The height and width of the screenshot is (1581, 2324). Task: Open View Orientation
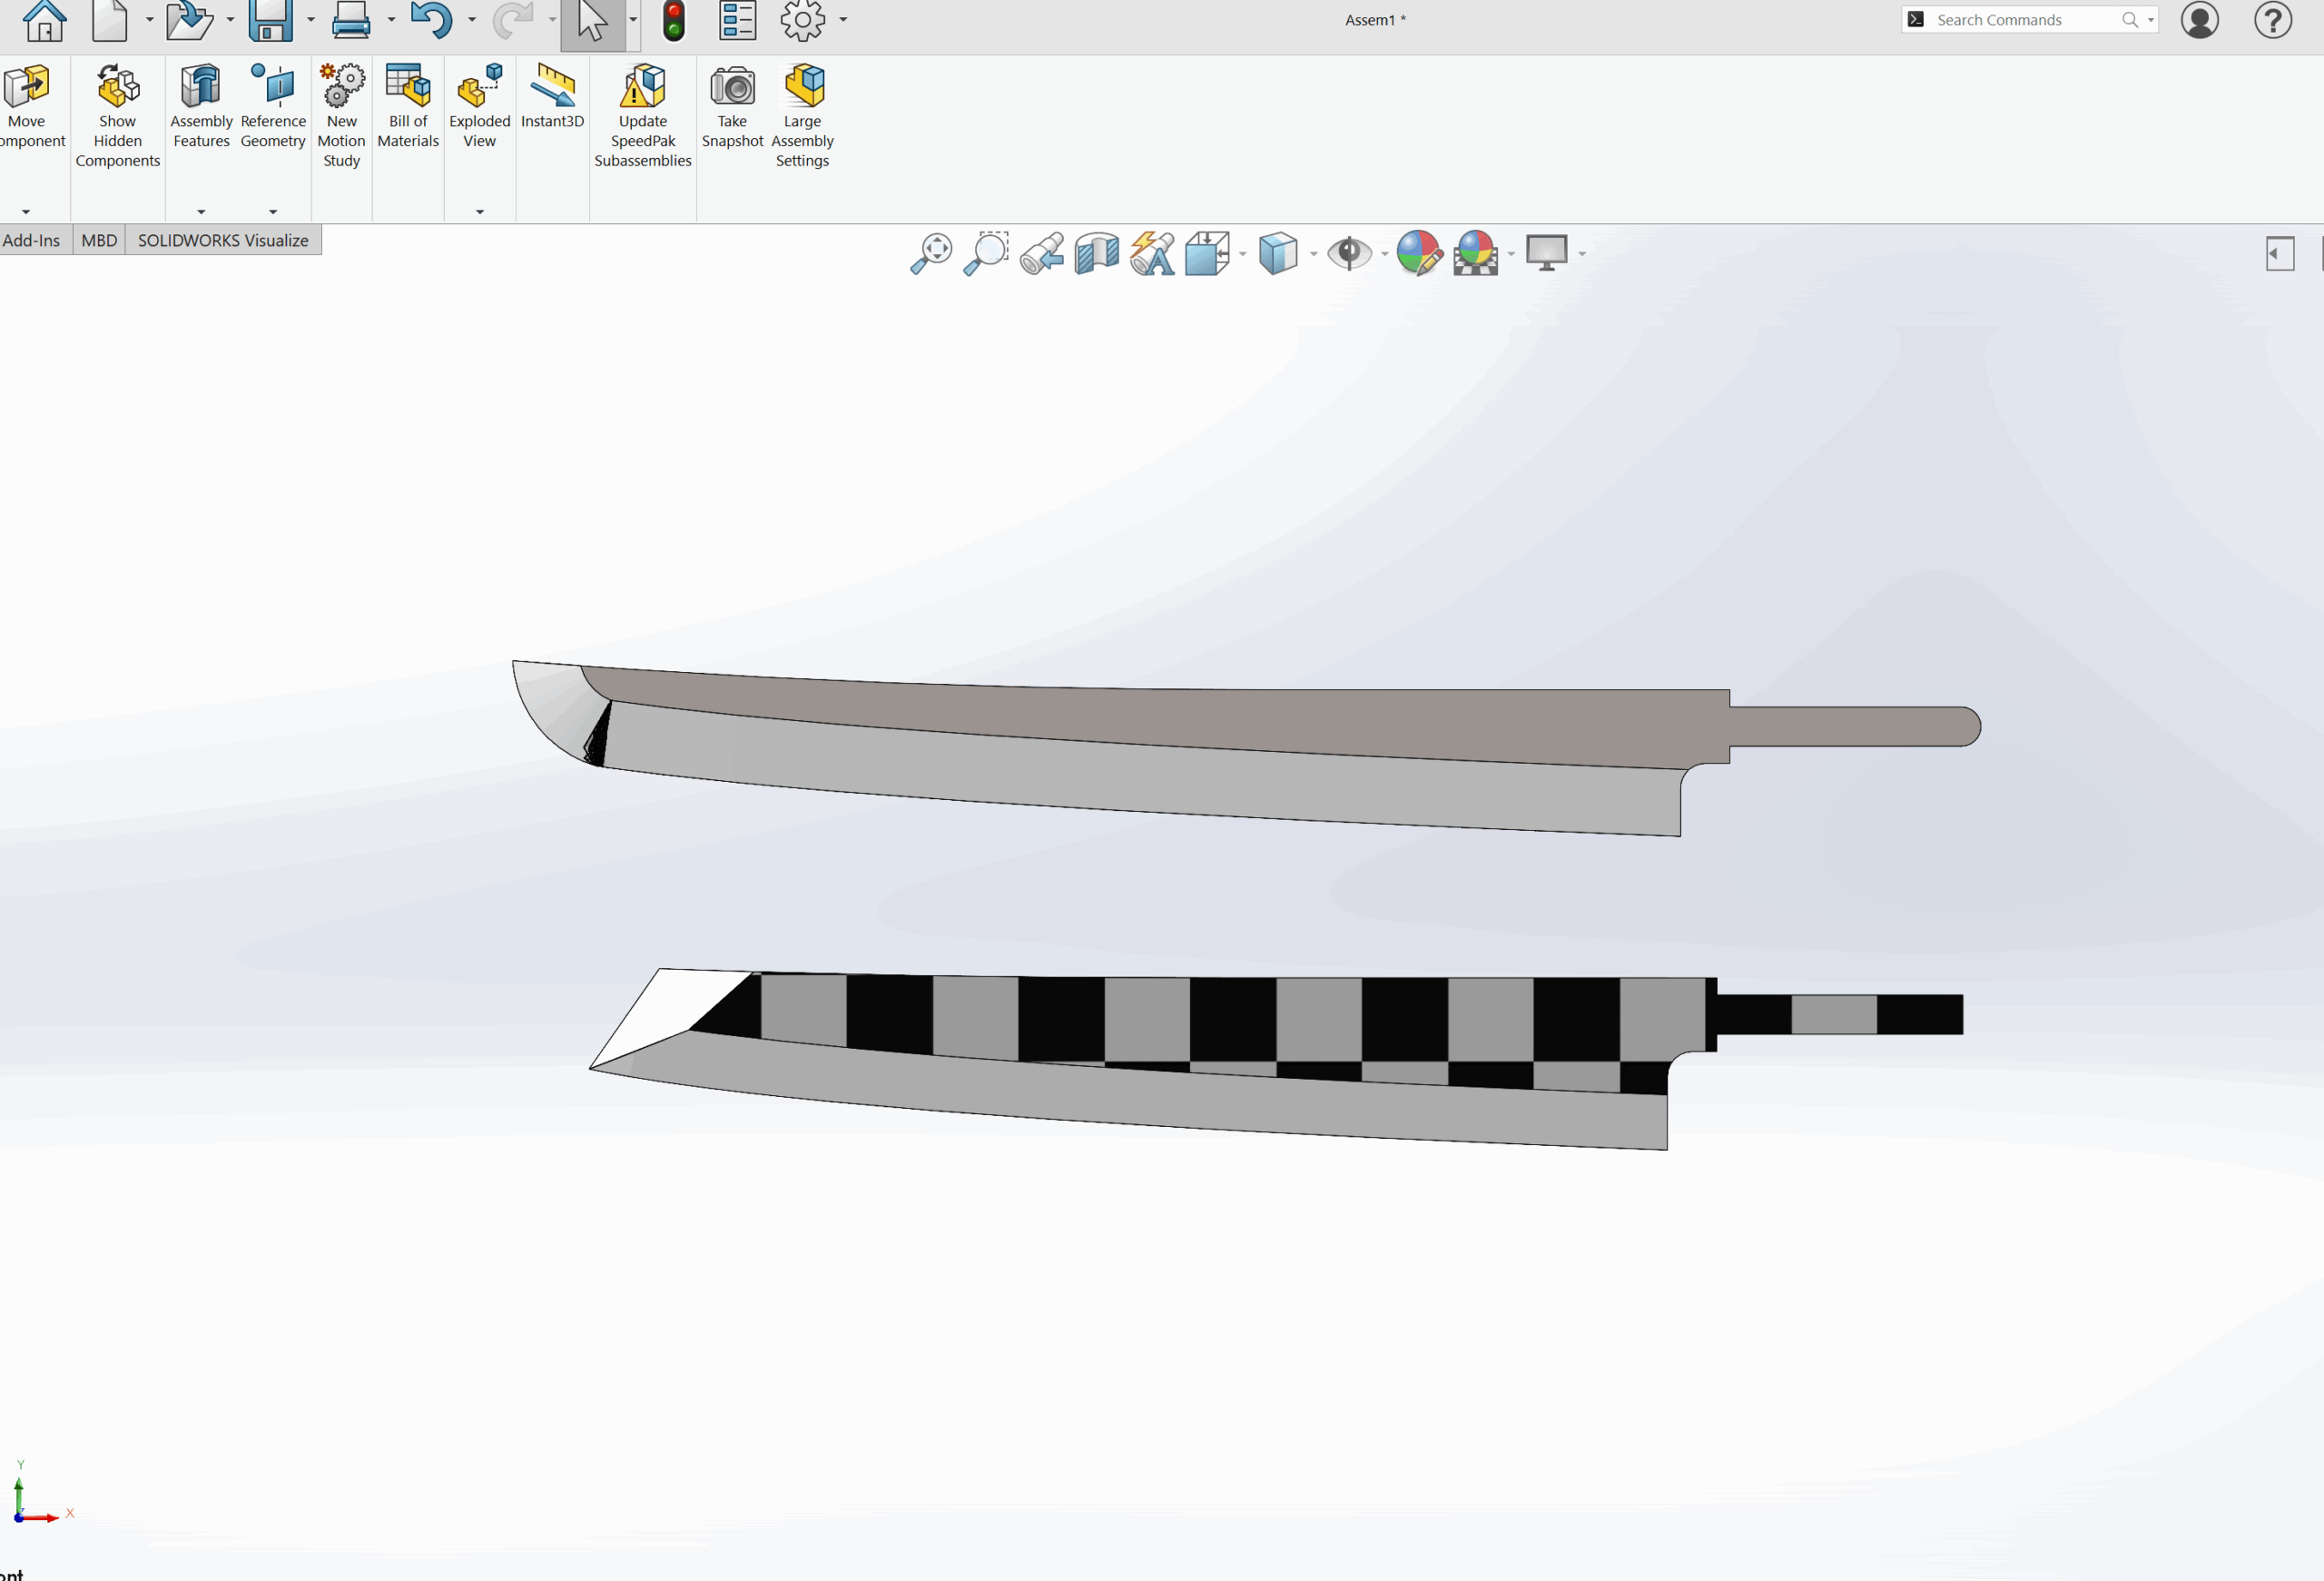(x=1207, y=253)
